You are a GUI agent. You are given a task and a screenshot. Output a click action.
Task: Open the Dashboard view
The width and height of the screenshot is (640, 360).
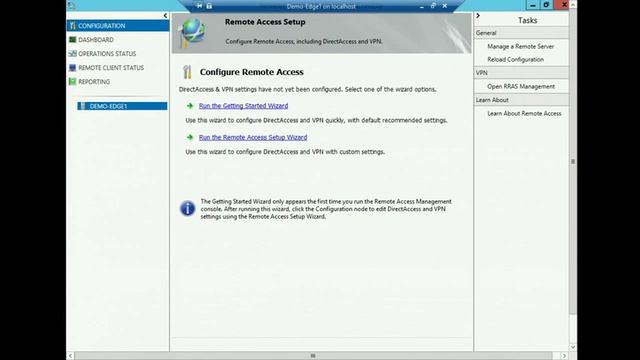pos(96,40)
